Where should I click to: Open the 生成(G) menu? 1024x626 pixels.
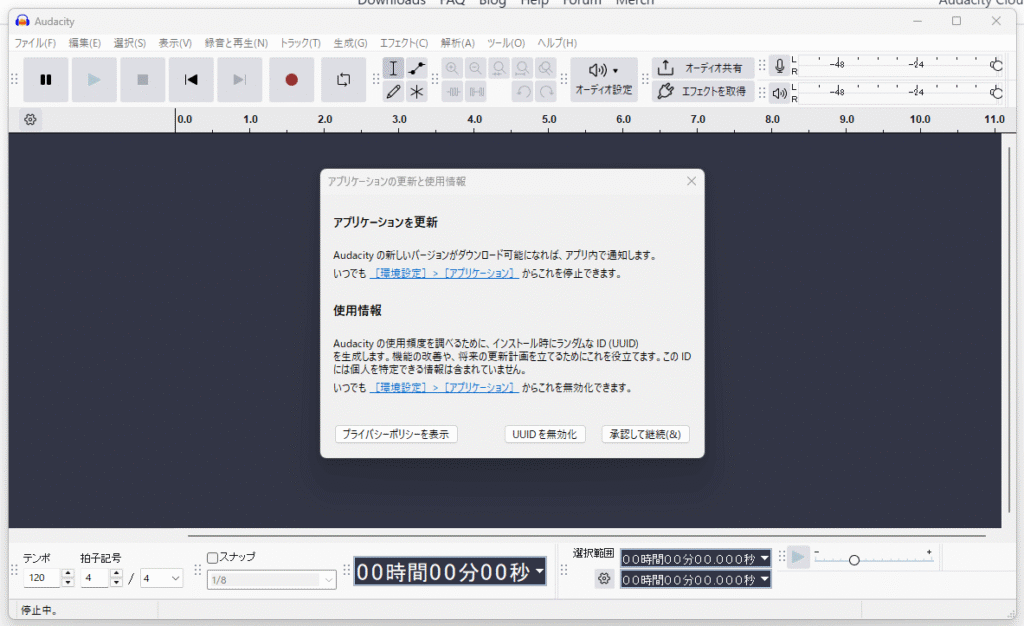(x=350, y=43)
